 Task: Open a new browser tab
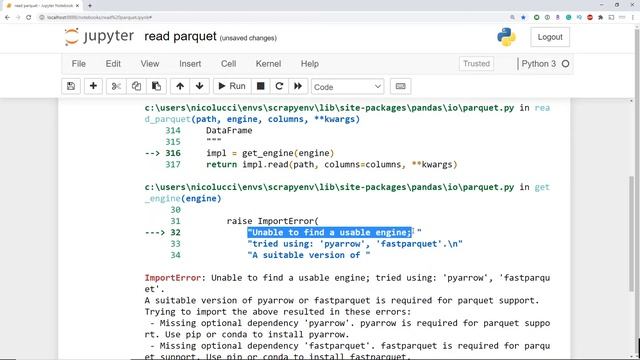[x=90, y=6]
